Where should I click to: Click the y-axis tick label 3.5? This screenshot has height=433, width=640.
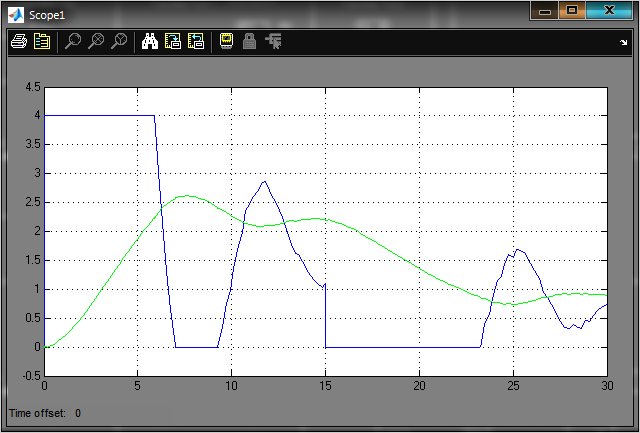click(x=33, y=144)
